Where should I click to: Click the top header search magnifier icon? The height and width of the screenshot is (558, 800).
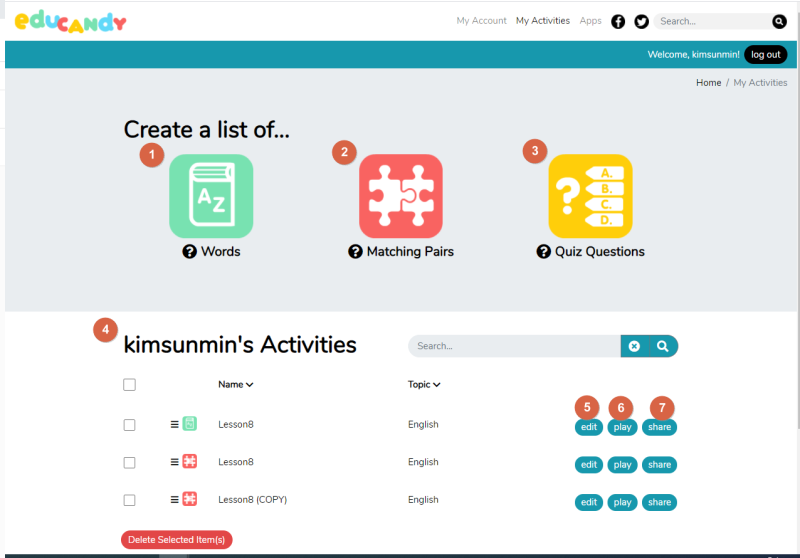point(779,21)
